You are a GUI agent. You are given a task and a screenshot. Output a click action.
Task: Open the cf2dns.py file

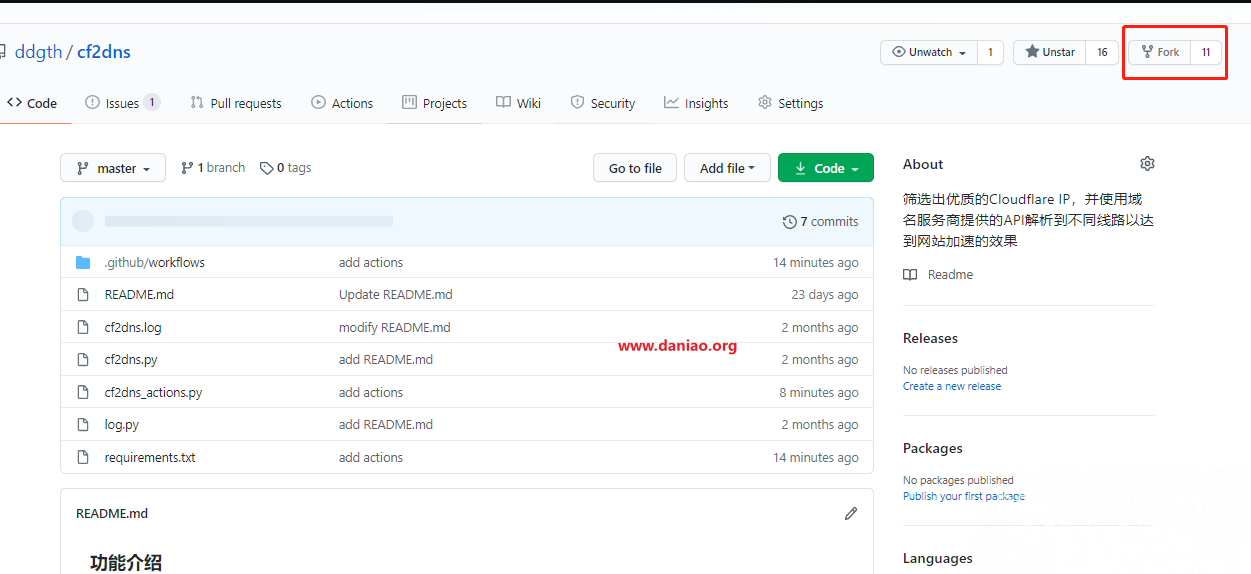[x=131, y=359]
